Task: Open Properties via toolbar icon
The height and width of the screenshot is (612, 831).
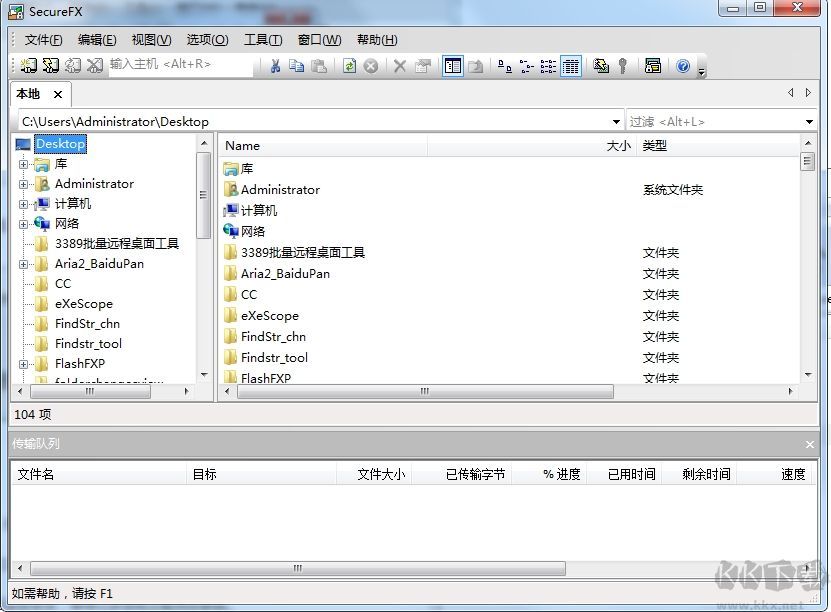Action: [x=422, y=66]
